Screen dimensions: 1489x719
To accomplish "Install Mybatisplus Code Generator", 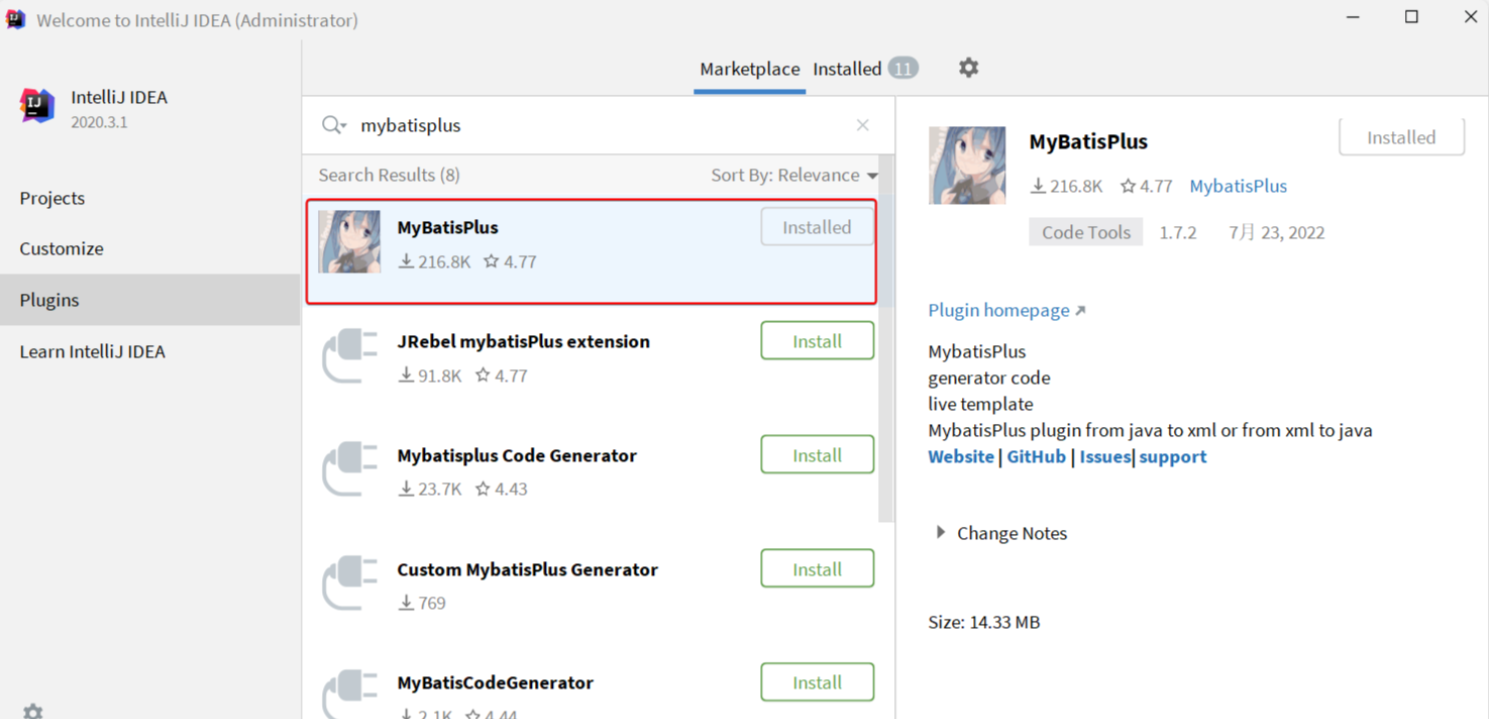I will (817, 455).
